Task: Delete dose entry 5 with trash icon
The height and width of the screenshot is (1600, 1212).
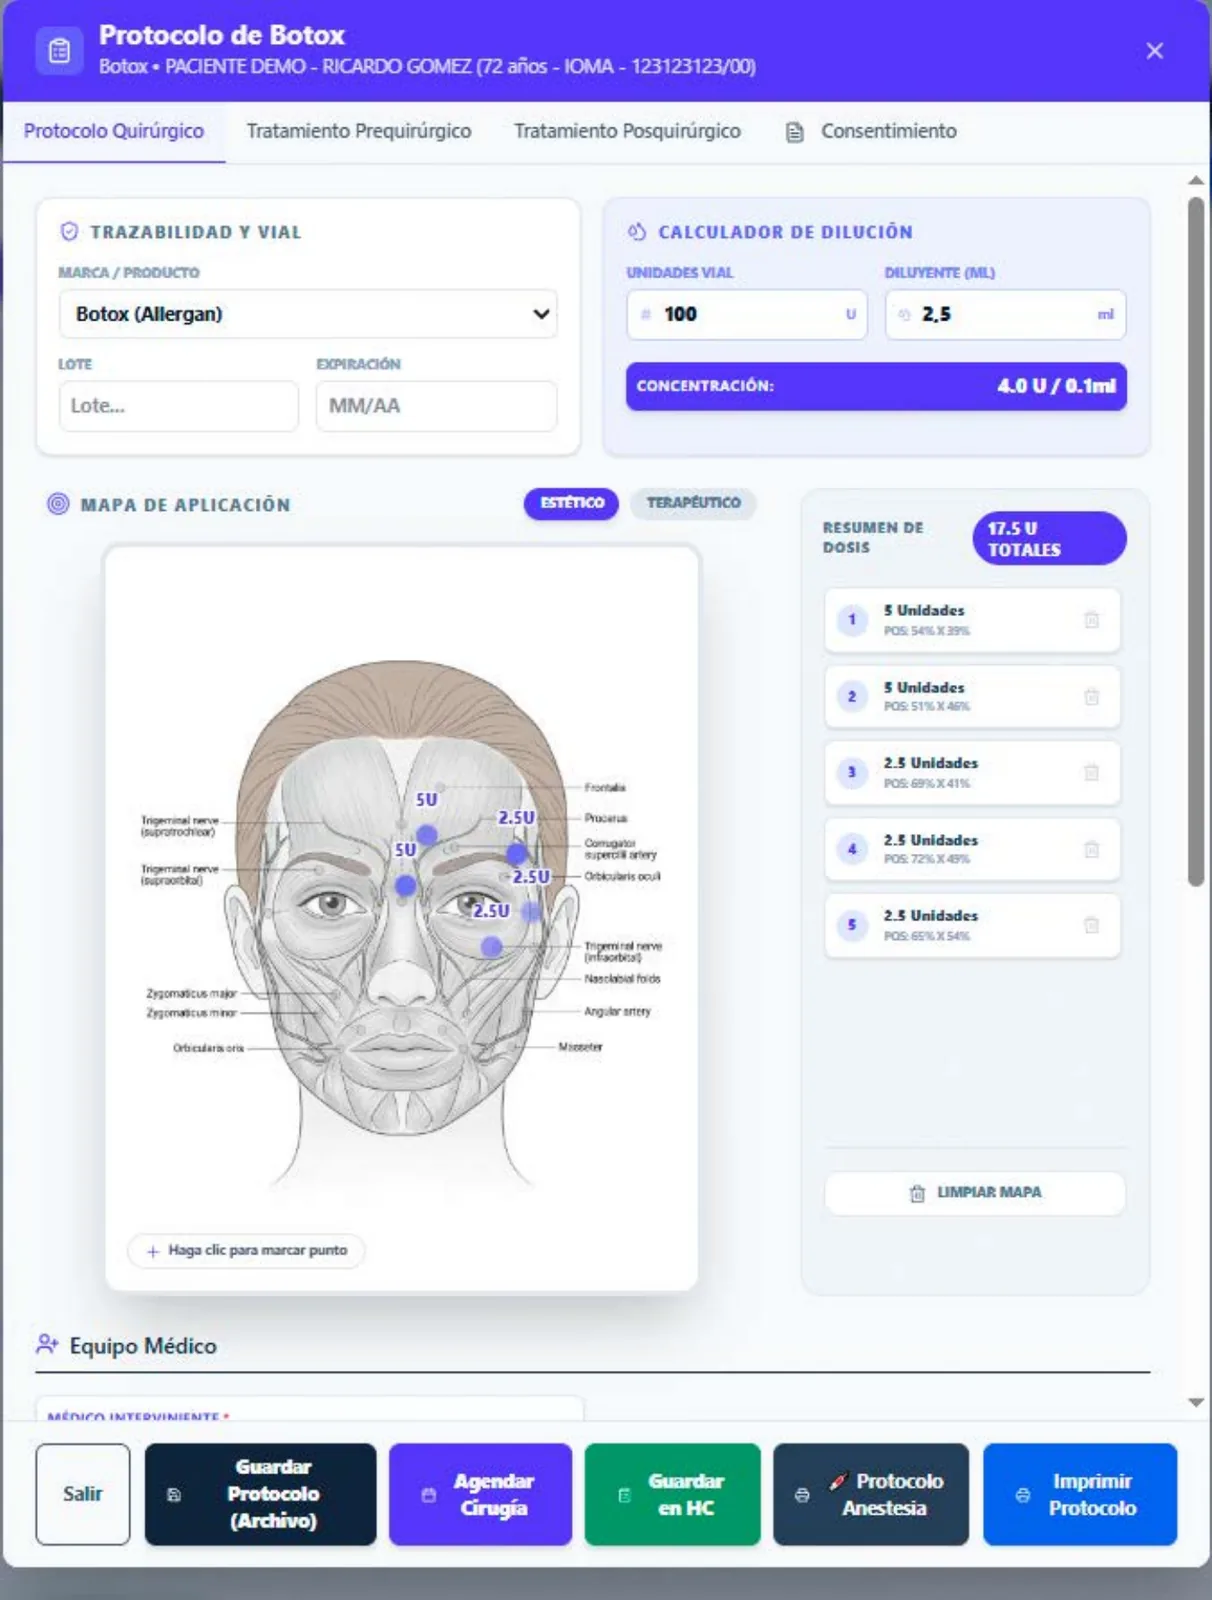Action: (x=1091, y=925)
